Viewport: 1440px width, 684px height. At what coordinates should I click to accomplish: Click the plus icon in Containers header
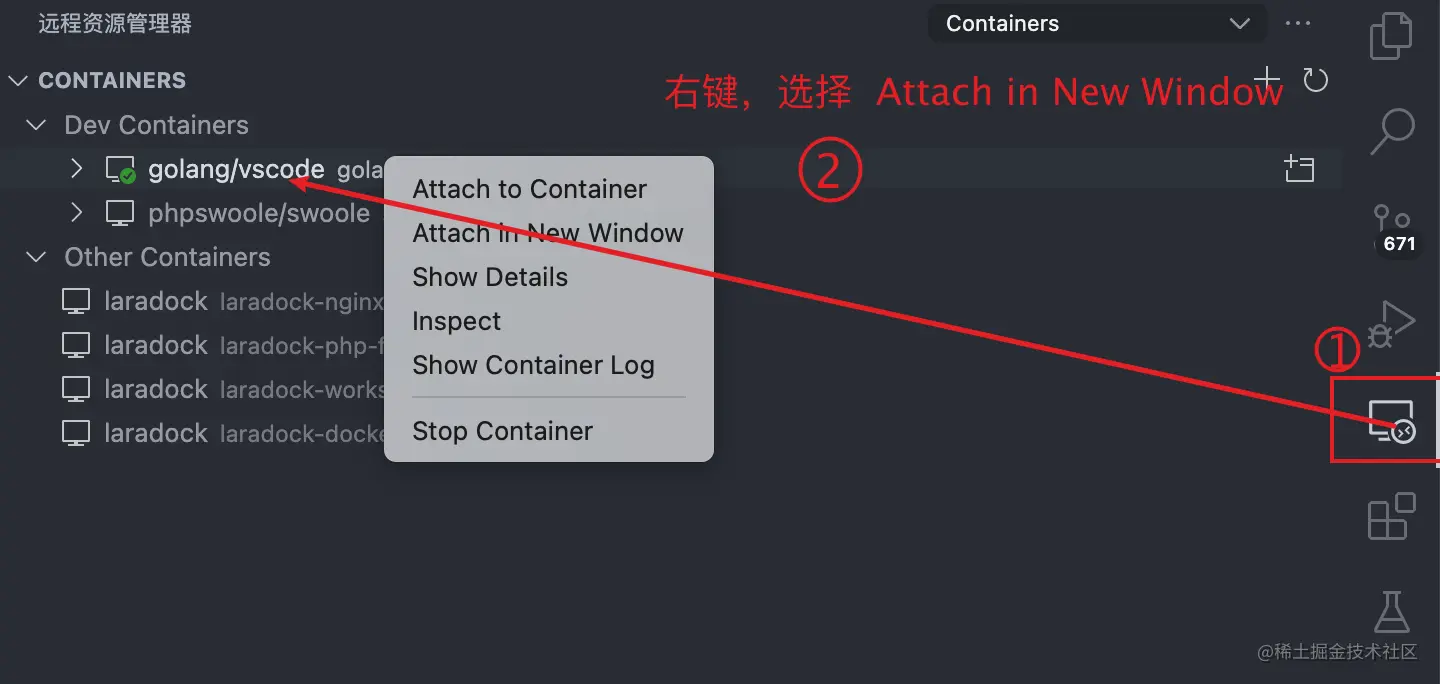pyautogui.click(x=1267, y=79)
